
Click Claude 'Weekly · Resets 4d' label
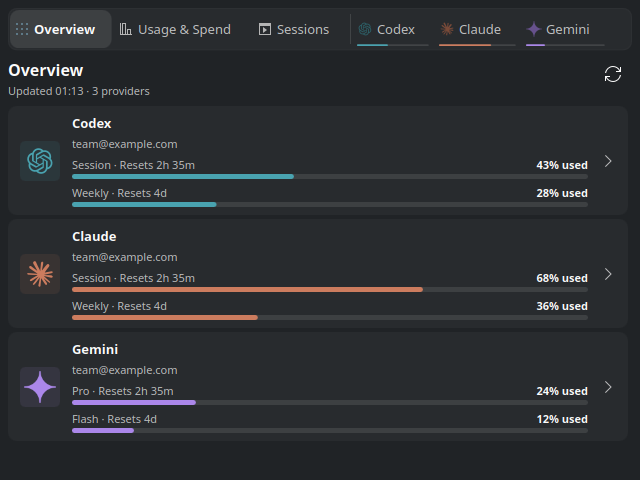(120, 307)
